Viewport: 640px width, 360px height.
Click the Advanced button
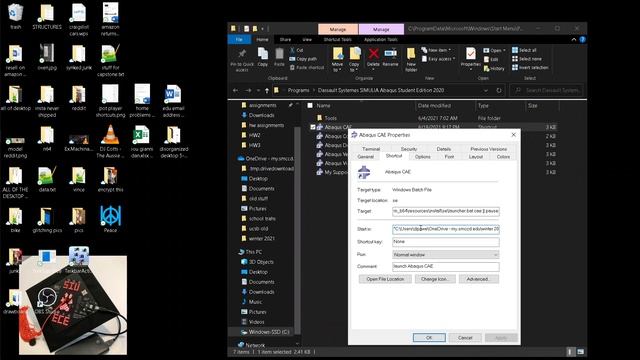tap(478, 279)
